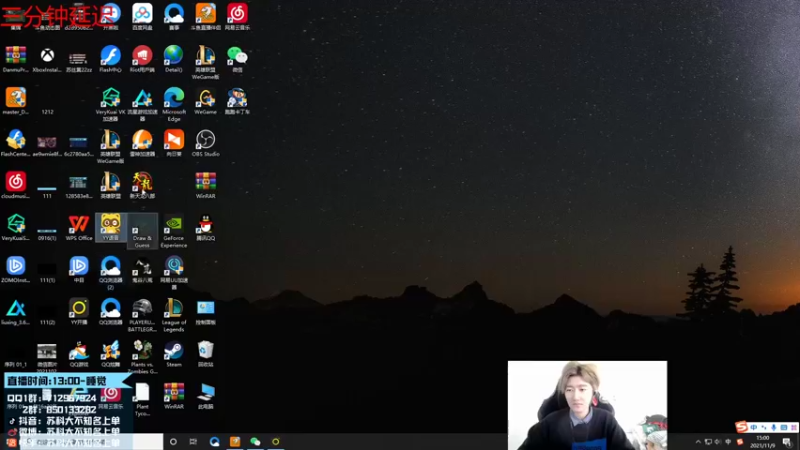Open the notification center icon
This screenshot has width=800, height=450.
point(787,442)
